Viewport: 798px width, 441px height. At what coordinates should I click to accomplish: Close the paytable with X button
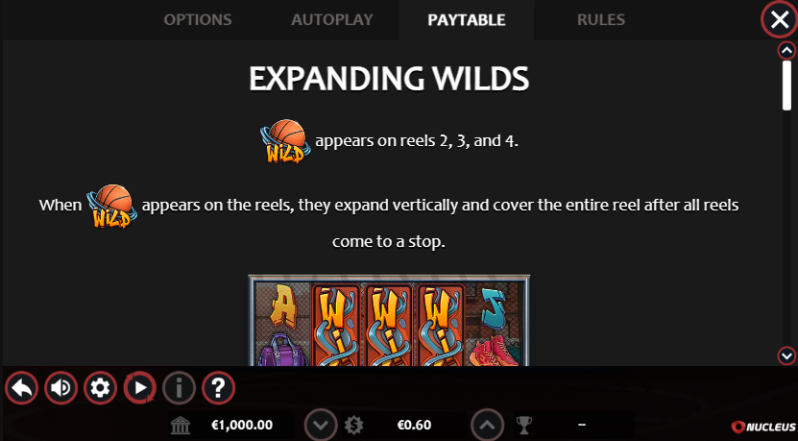click(x=779, y=20)
